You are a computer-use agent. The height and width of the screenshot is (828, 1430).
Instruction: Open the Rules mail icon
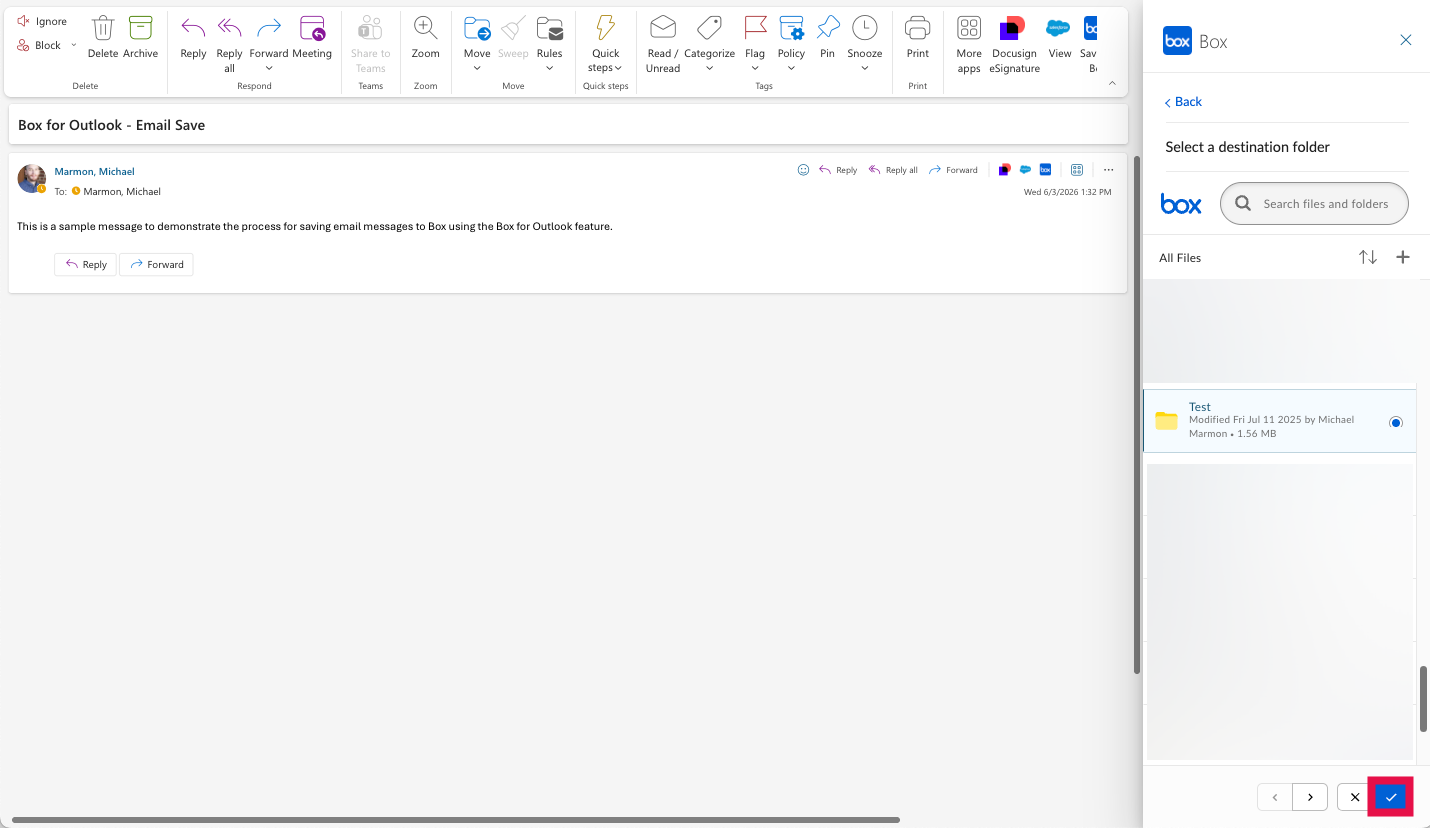[x=549, y=28]
